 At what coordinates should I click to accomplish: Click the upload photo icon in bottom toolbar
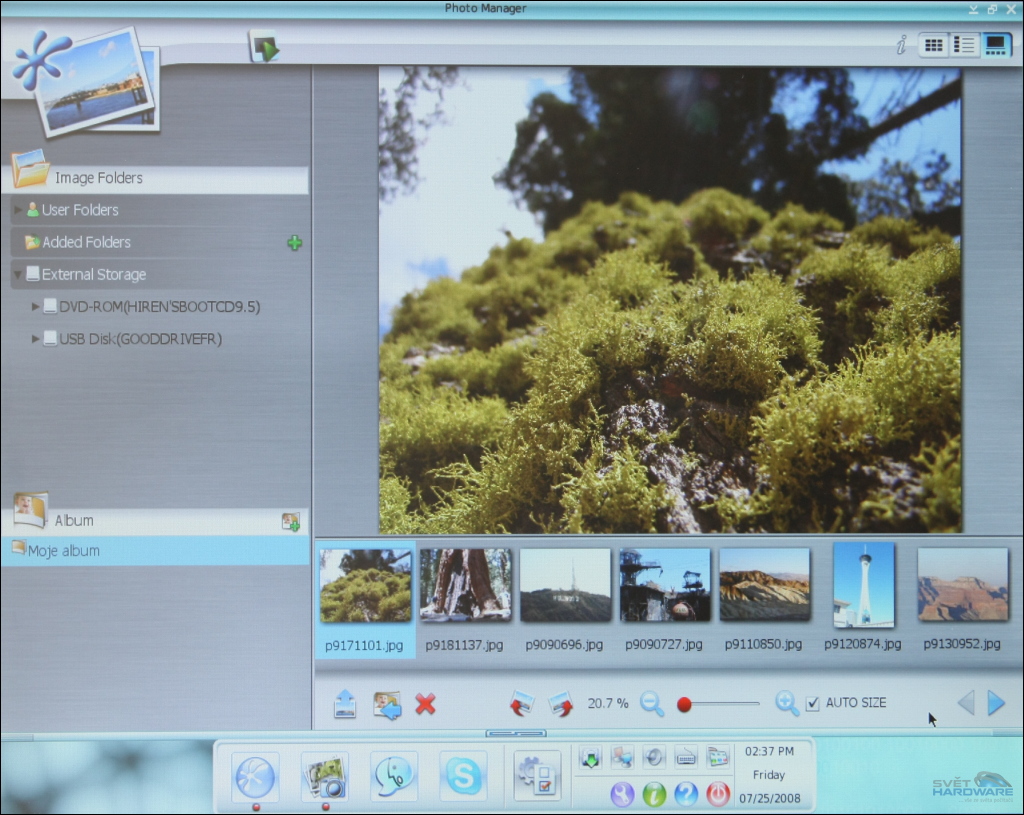[x=345, y=704]
